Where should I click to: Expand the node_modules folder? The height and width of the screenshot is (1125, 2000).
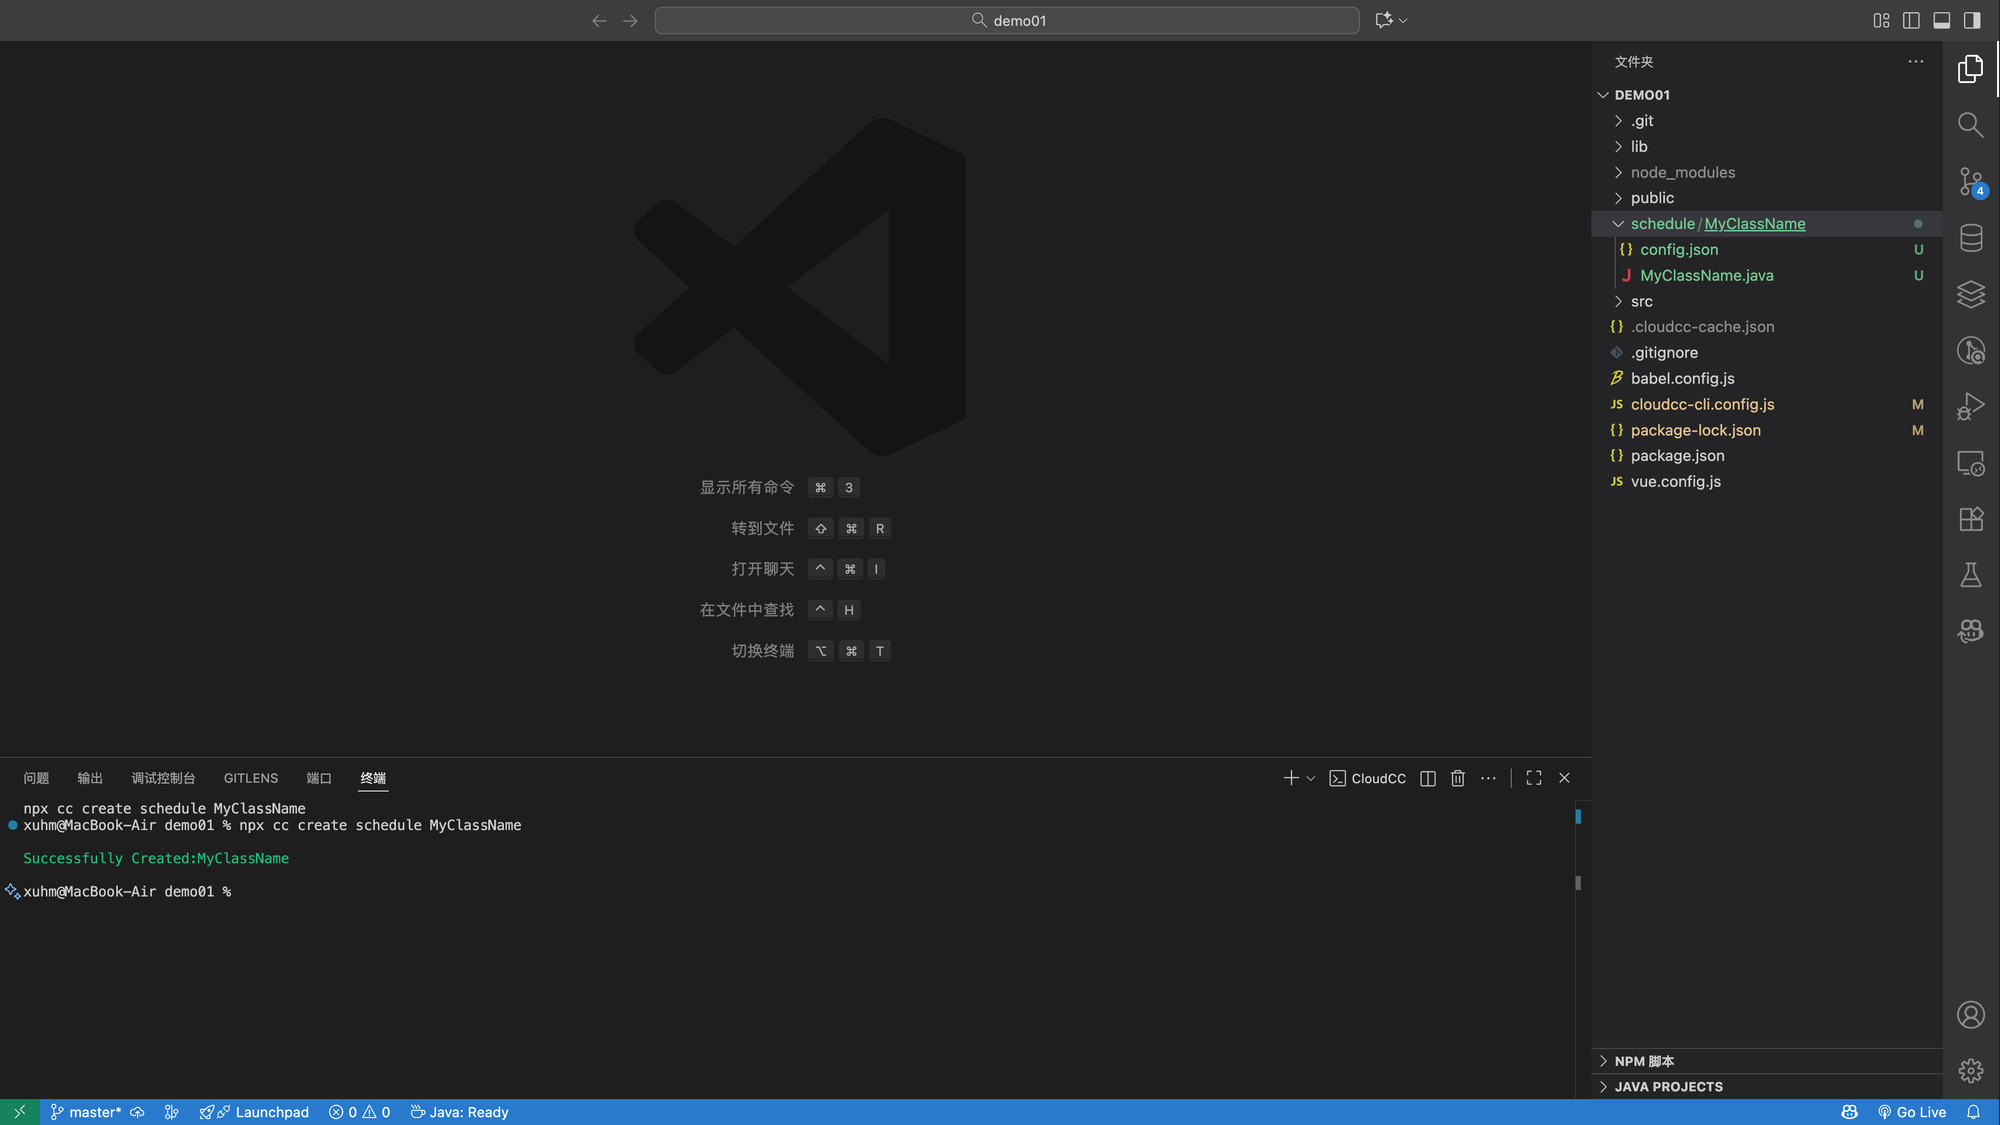[x=1683, y=172]
